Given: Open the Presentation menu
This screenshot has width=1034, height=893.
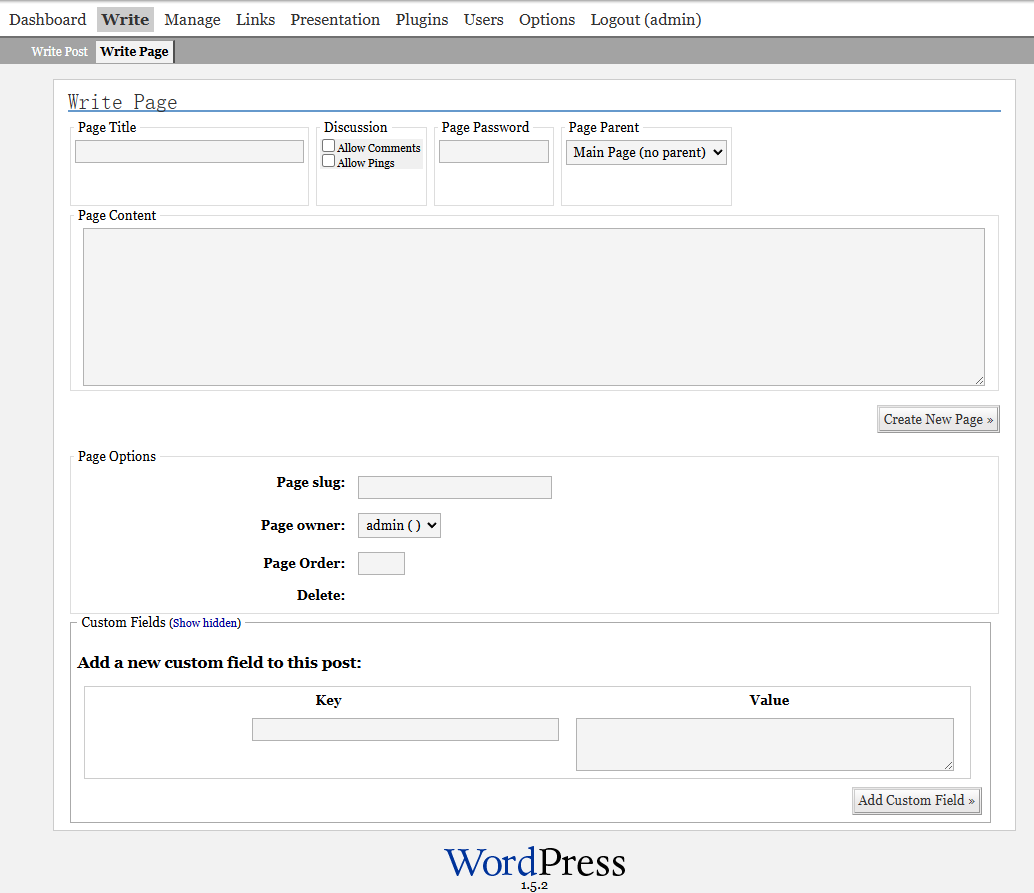Looking at the screenshot, I should tap(335, 20).
